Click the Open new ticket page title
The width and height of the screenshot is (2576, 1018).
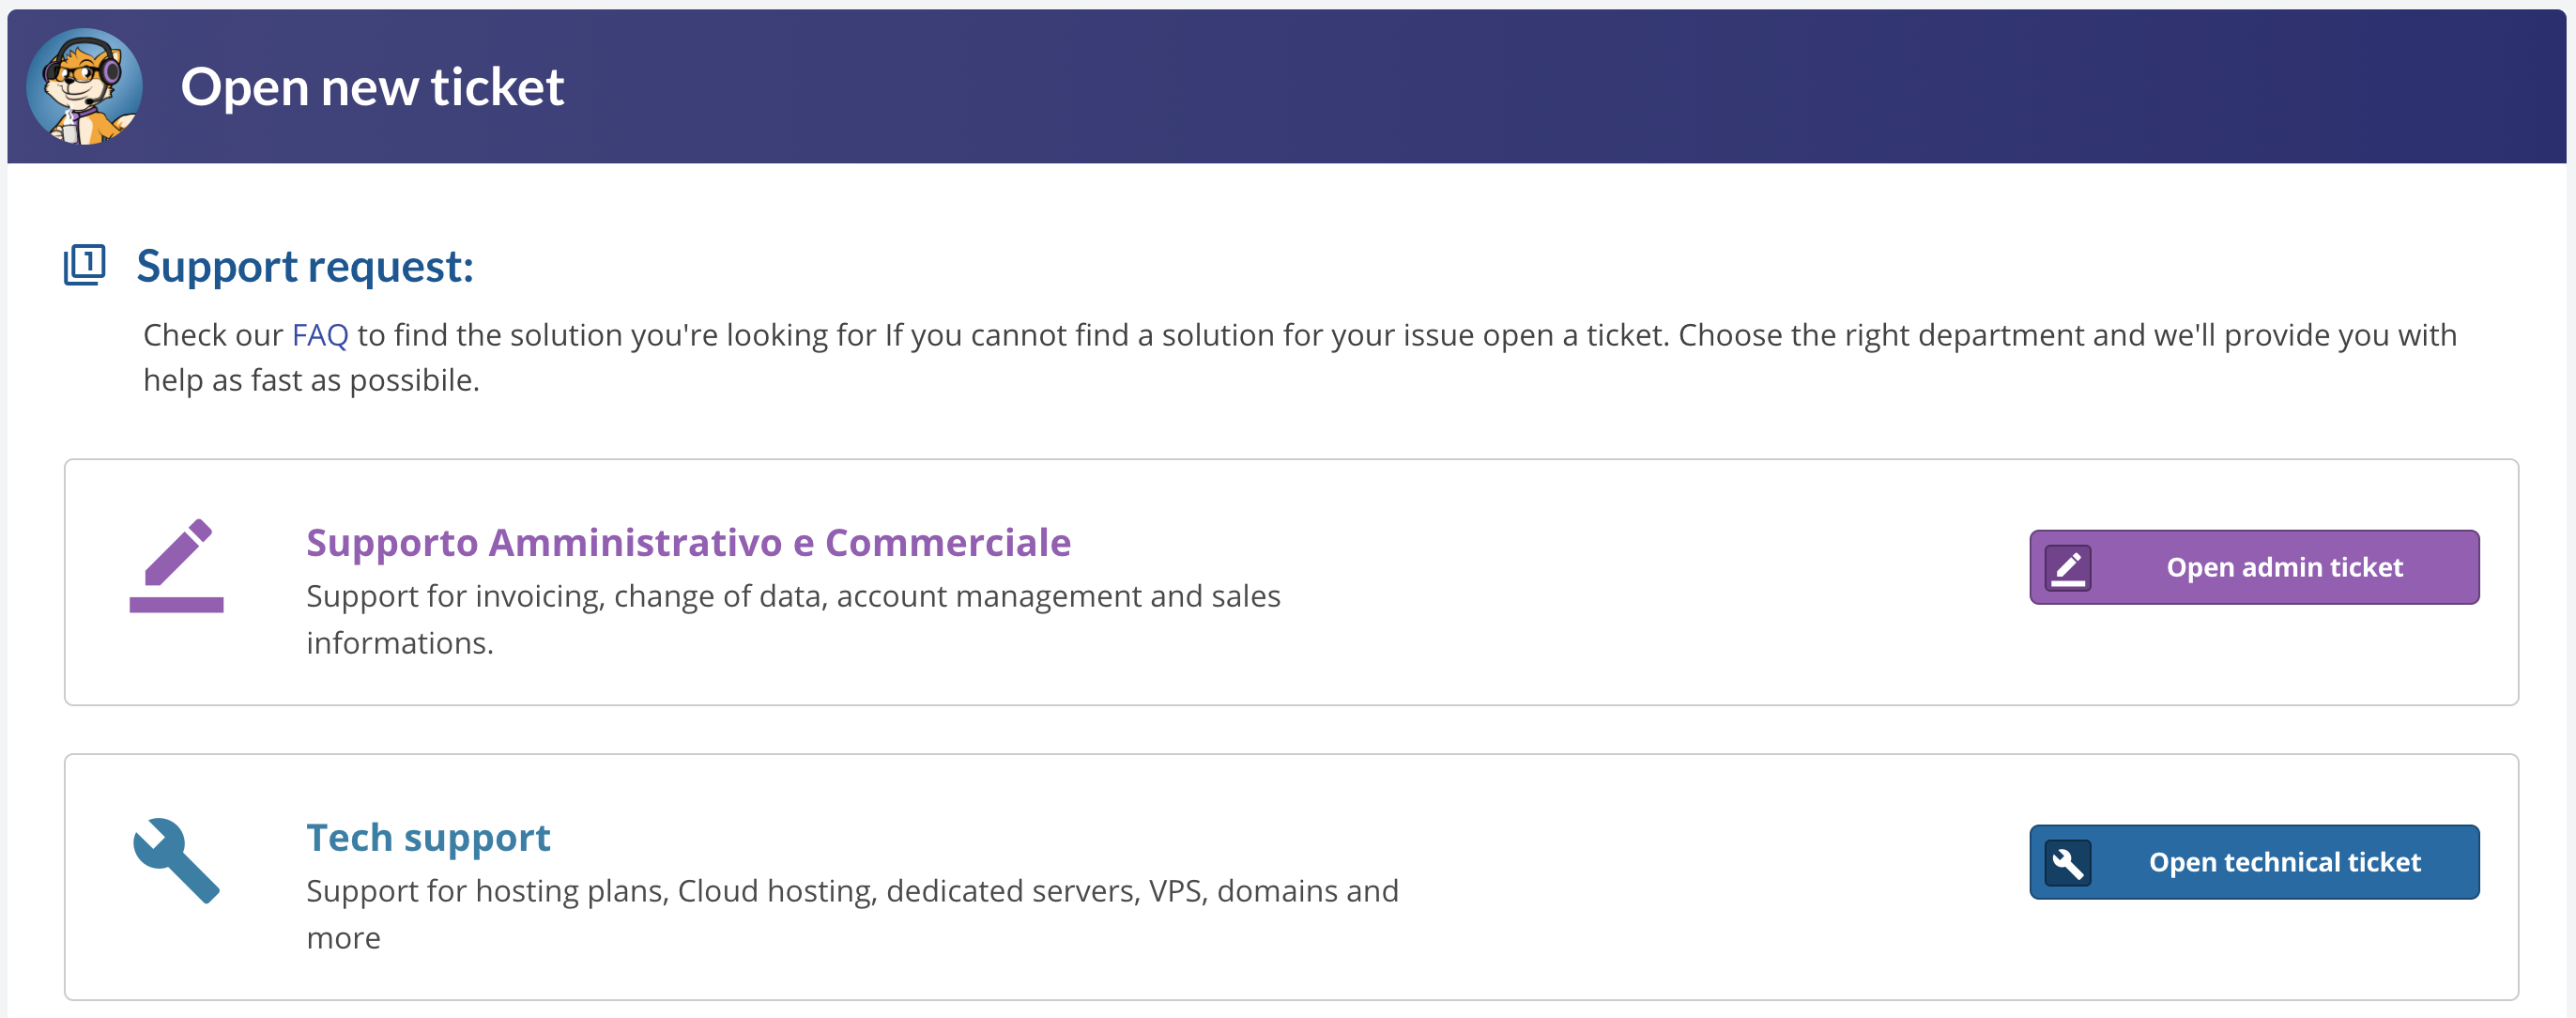click(x=372, y=87)
